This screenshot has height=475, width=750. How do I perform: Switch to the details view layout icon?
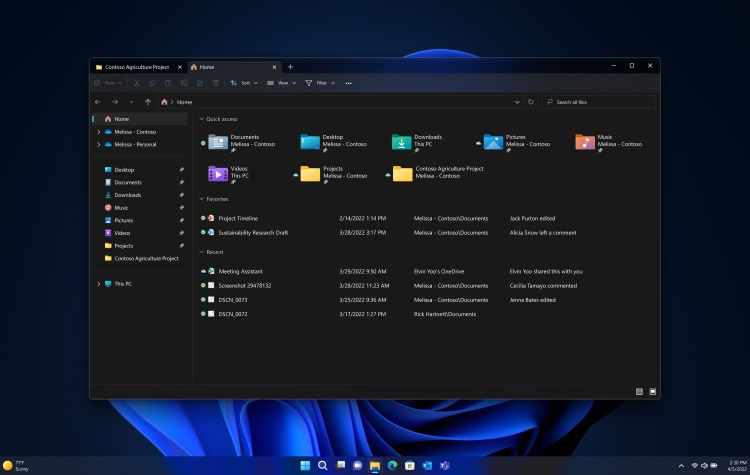639,391
